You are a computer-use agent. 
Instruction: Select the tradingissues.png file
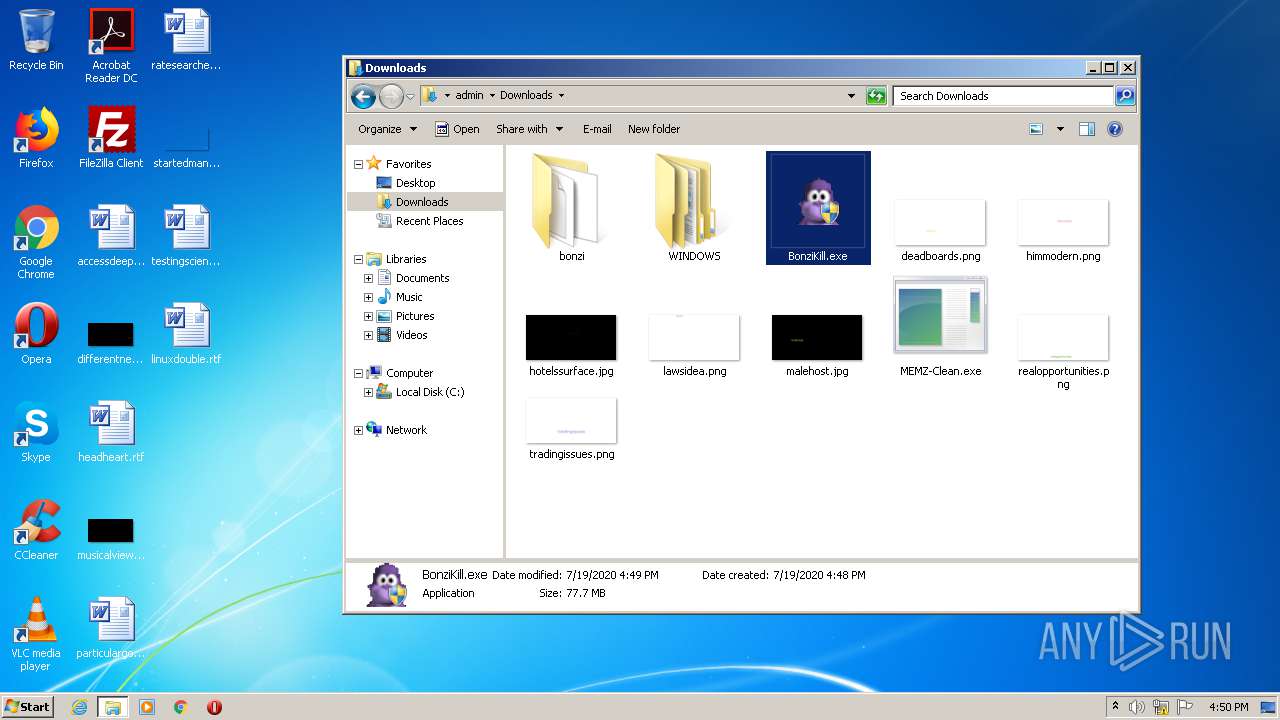point(571,430)
